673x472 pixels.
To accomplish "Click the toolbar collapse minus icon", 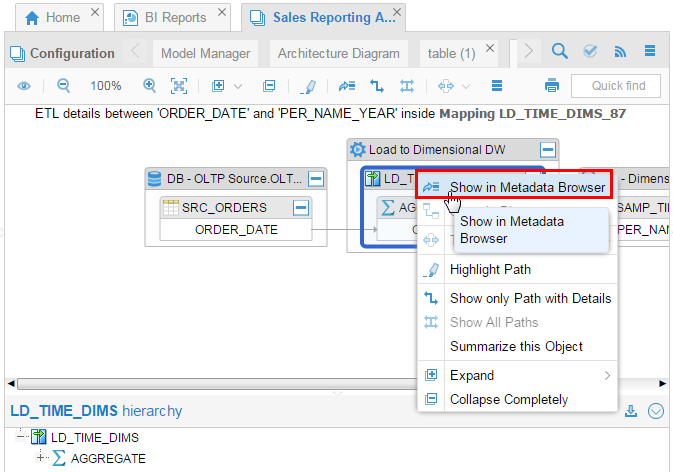I will tap(269, 86).
